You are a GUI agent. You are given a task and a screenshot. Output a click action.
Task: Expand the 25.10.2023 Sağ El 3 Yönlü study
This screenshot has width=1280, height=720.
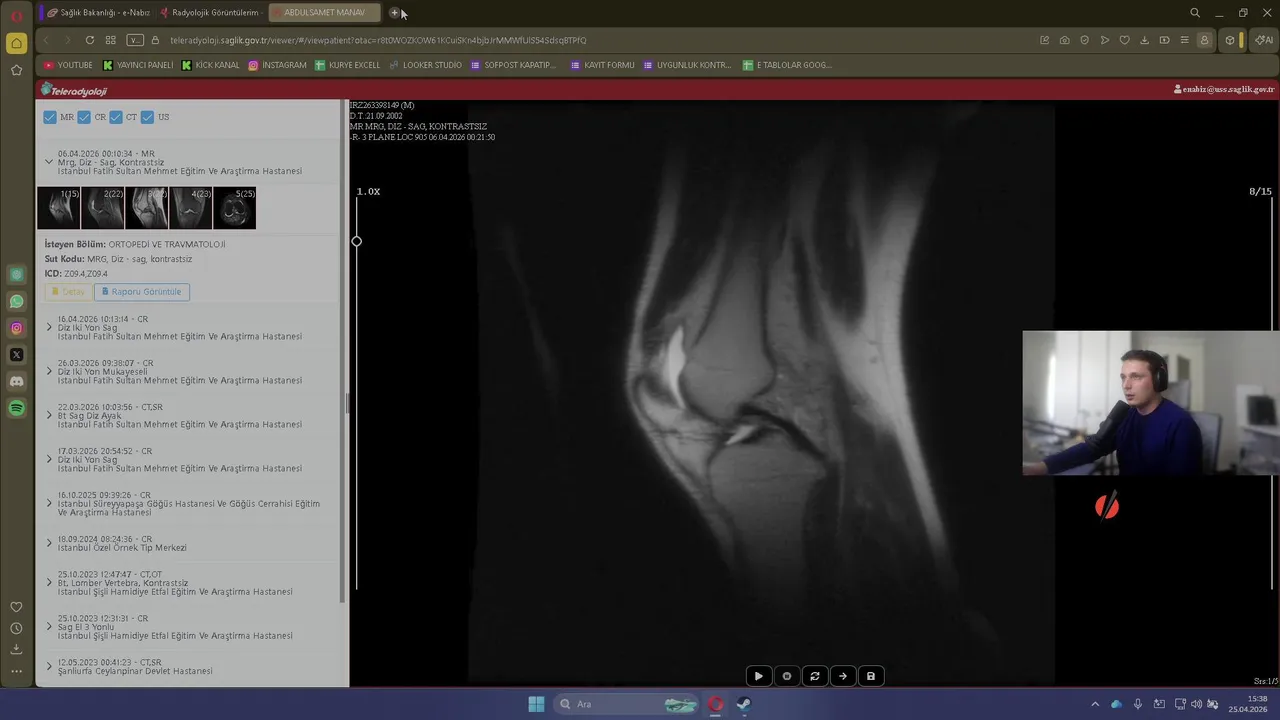(49, 627)
